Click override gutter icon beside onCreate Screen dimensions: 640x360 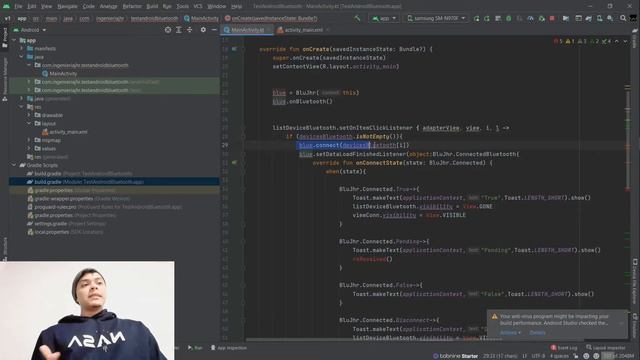pyautogui.click(x=234, y=49)
